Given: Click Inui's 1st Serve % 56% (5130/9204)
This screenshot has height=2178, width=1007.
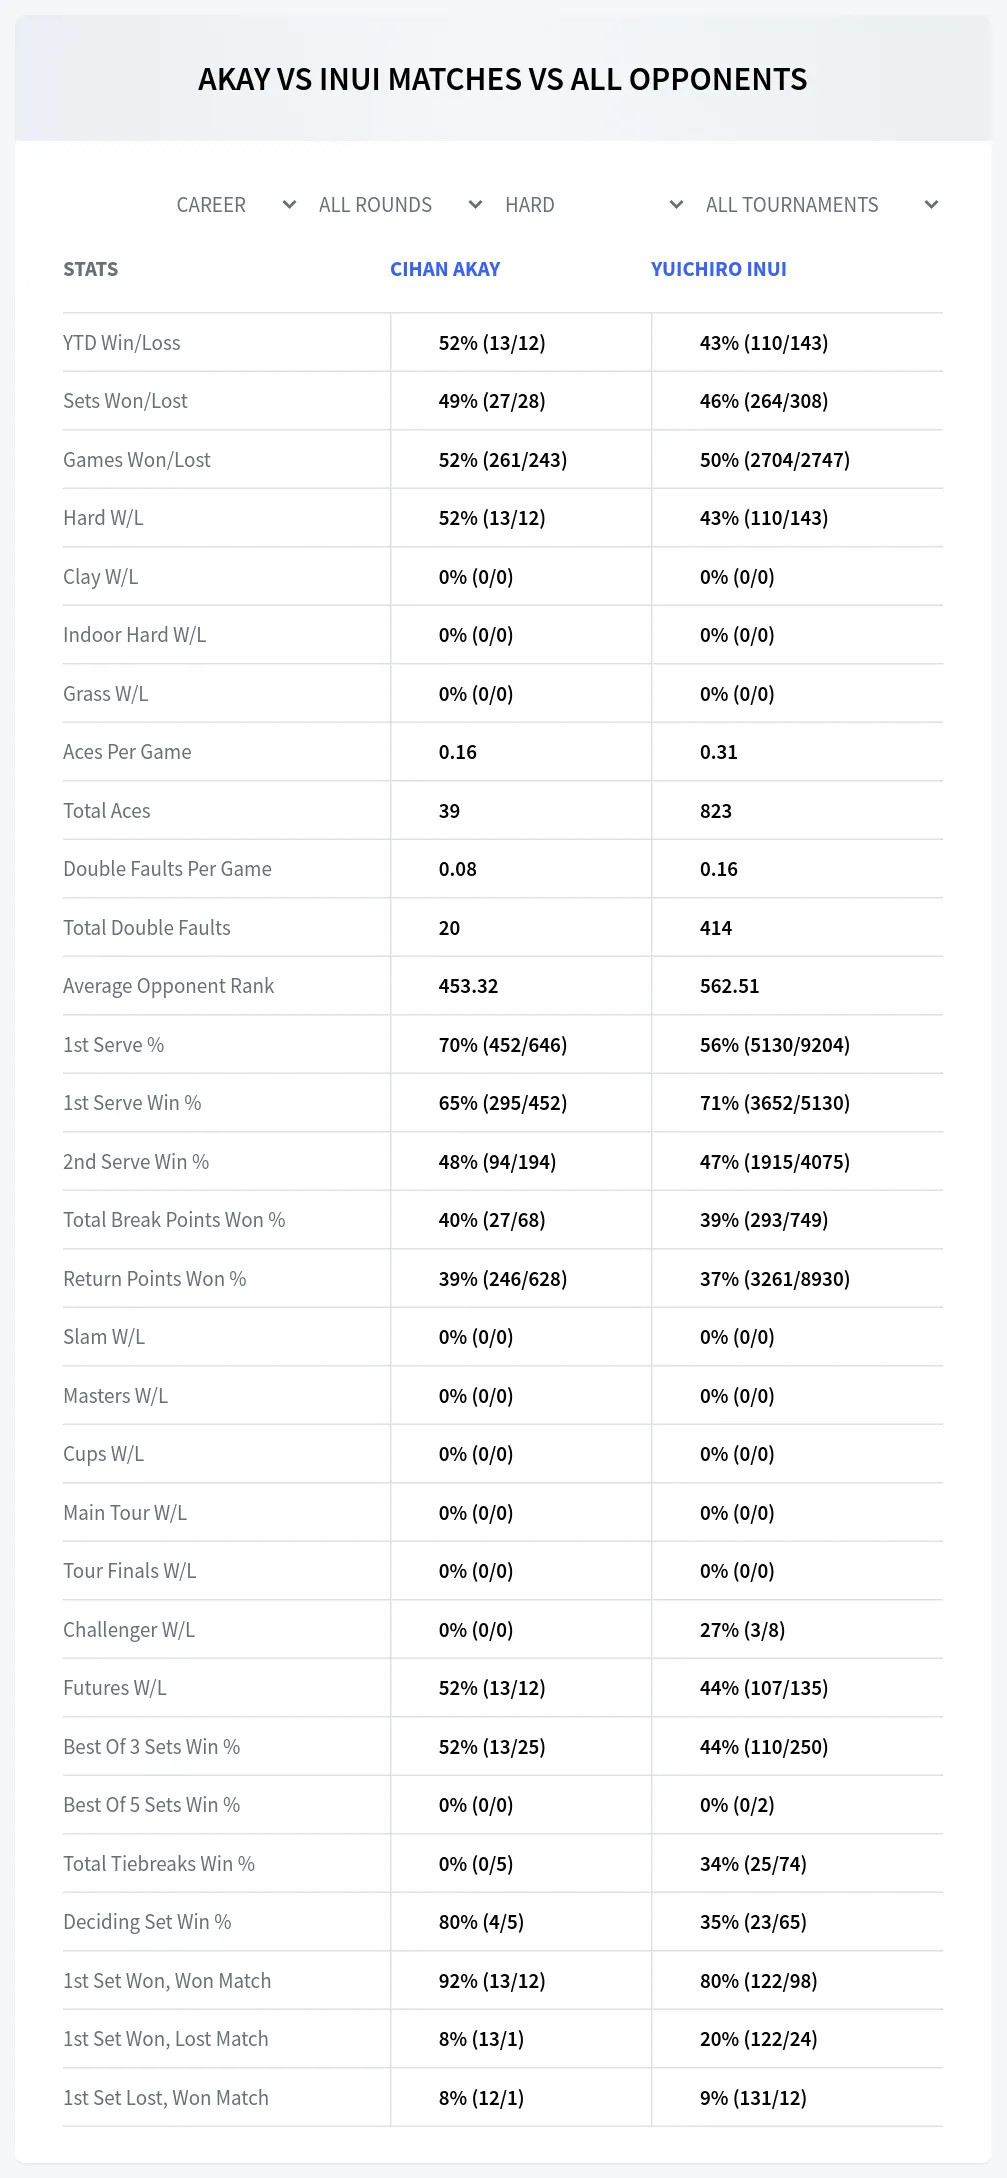Looking at the screenshot, I should pyautogui.click(x=775, y=1045).
